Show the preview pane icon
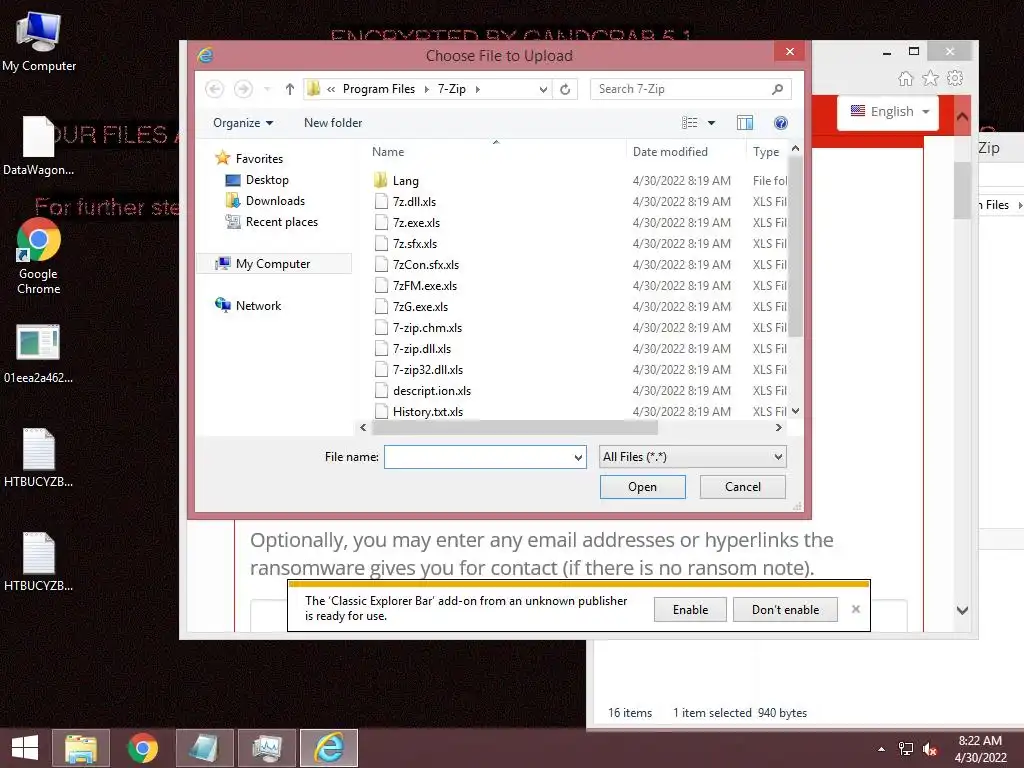 tap(744, 123)
